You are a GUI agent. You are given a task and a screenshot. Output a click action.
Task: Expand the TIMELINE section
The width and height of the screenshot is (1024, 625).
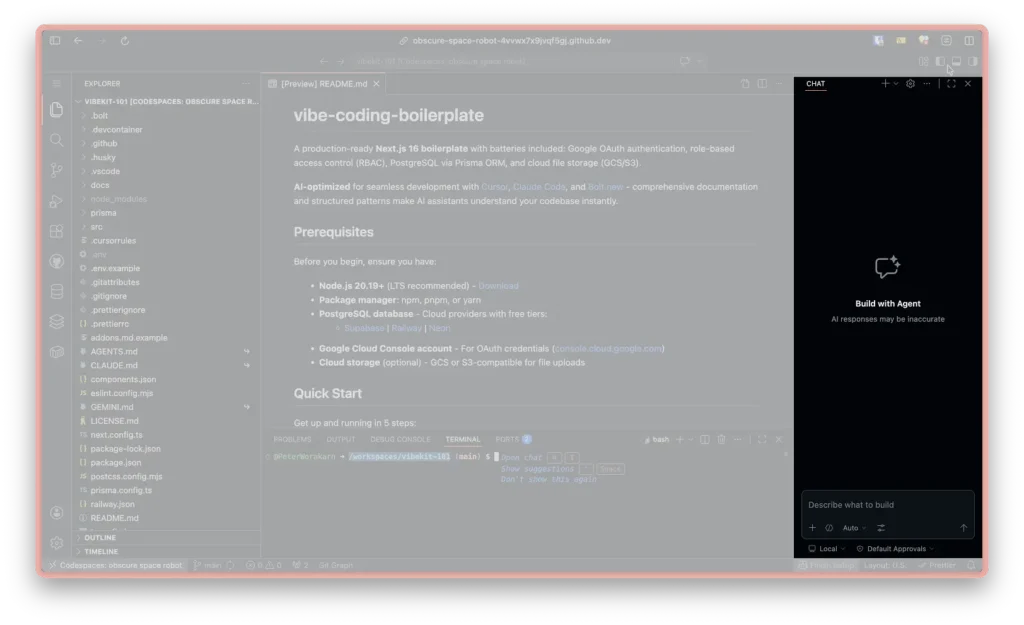[x=168, y=552]
